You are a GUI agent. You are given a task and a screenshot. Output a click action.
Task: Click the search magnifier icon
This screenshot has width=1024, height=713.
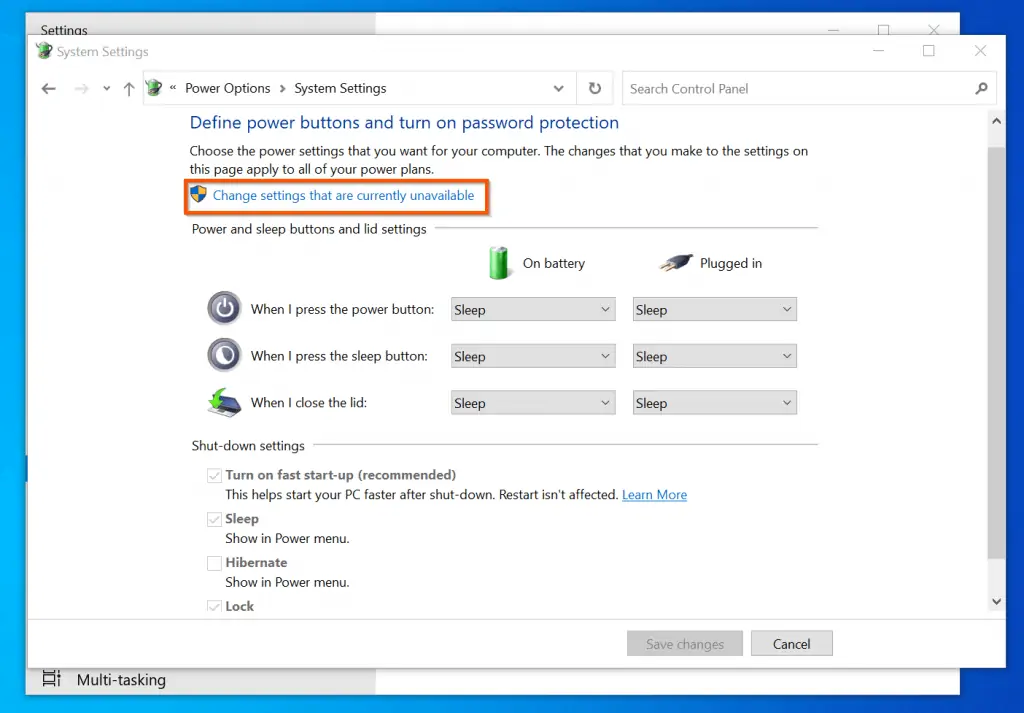(981, 89)
